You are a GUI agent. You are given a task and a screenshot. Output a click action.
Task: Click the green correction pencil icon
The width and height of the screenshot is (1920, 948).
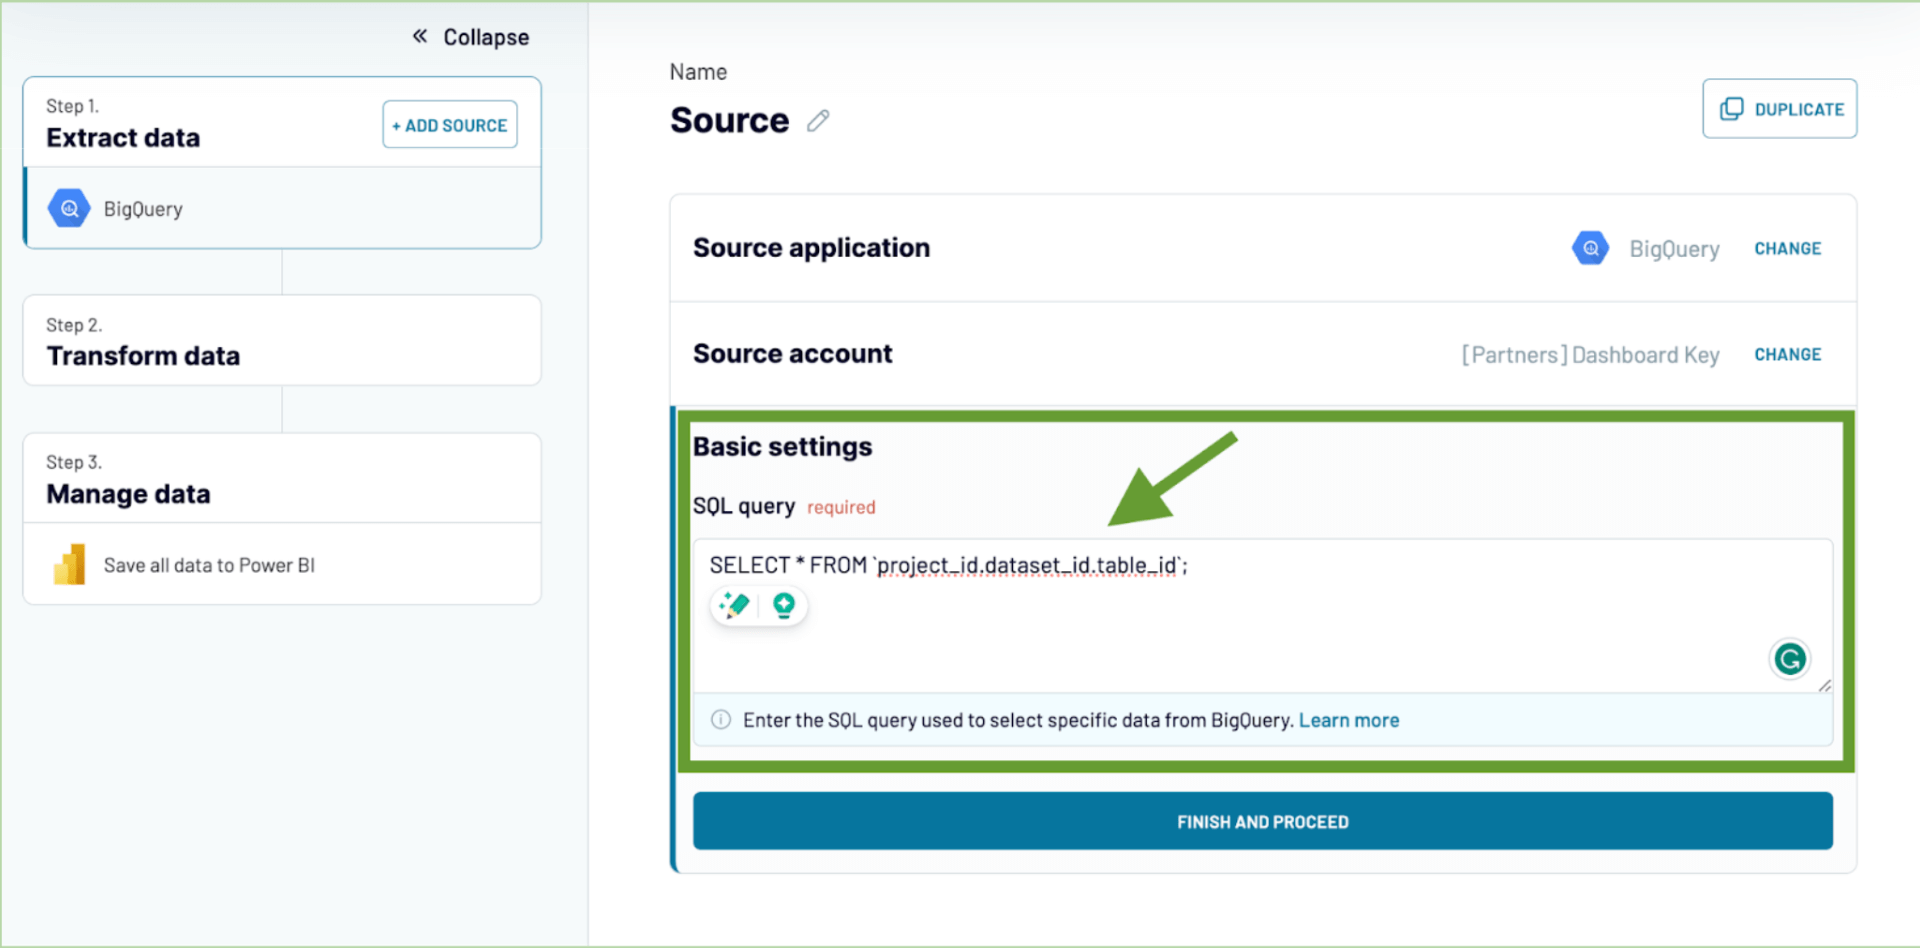click(x=733, y=605)
